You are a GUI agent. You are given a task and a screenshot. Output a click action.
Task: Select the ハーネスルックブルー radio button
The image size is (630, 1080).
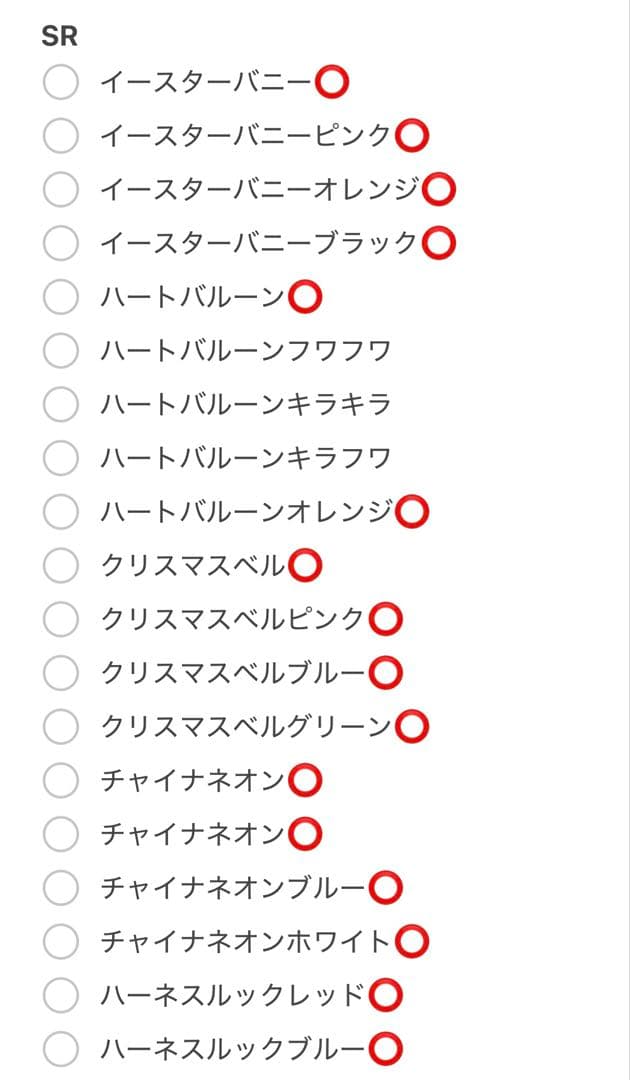tap(60, 1048)
